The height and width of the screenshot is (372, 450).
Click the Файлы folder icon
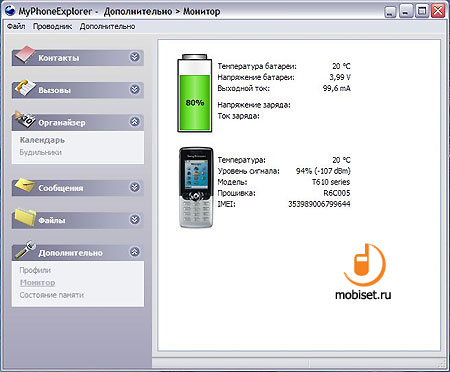pyautogui.click(x=25, y=218)
